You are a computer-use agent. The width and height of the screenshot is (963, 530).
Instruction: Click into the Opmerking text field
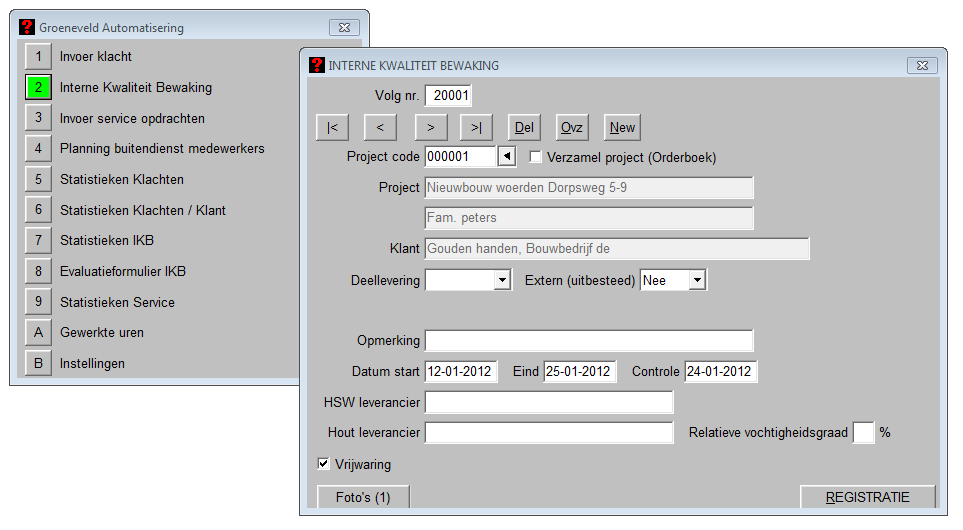(589, 341)
